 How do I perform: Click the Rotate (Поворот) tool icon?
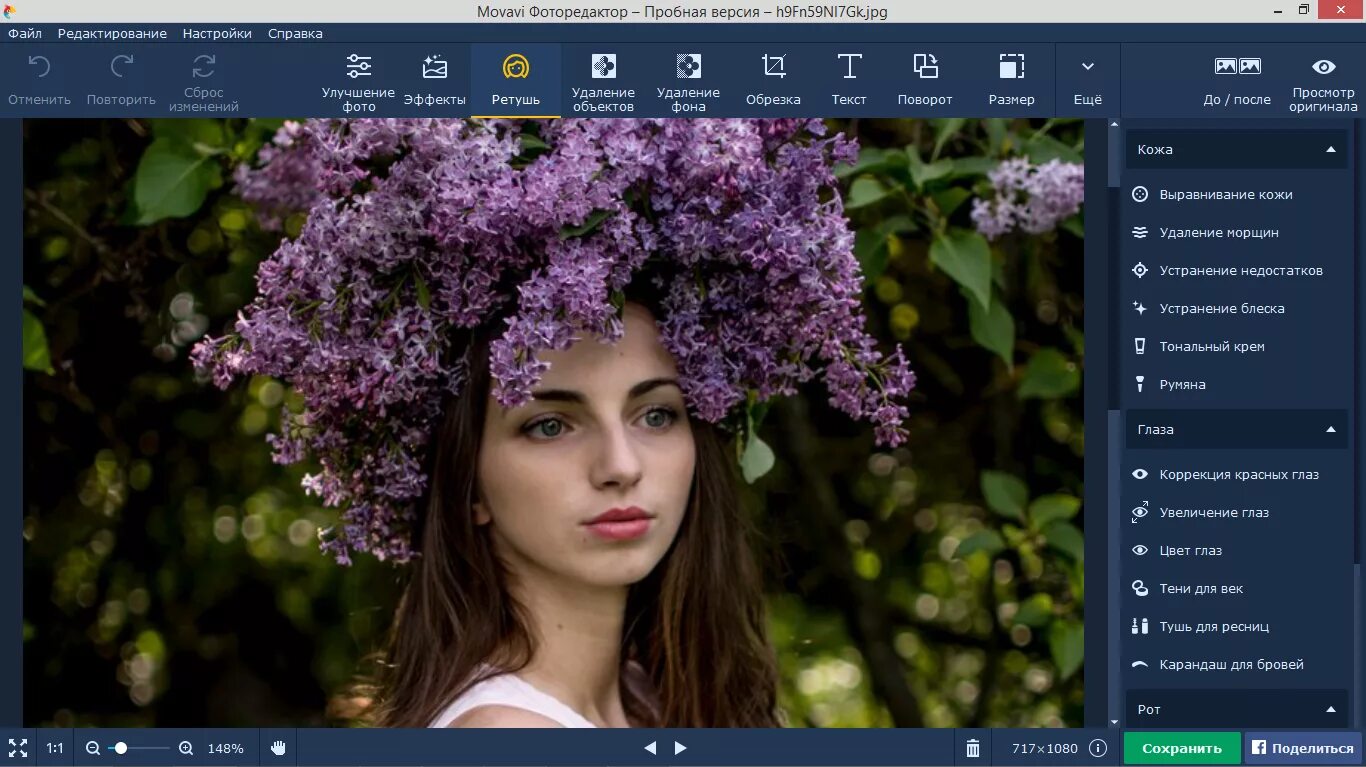point(925,80)
